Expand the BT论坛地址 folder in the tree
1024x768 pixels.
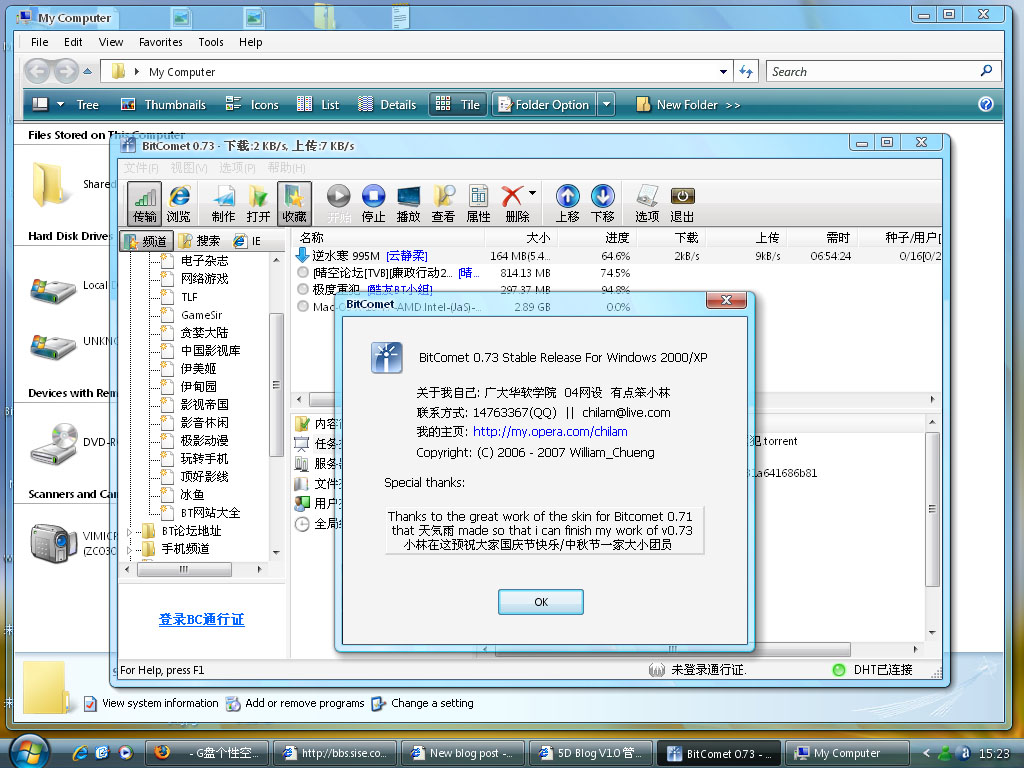pos(129,531)
